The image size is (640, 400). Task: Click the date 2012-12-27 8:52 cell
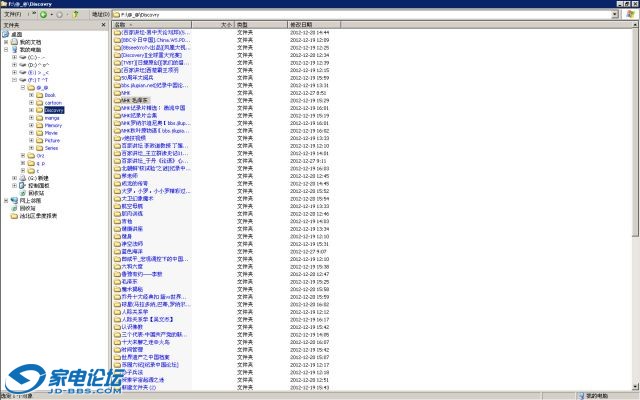tap(308, 93)
